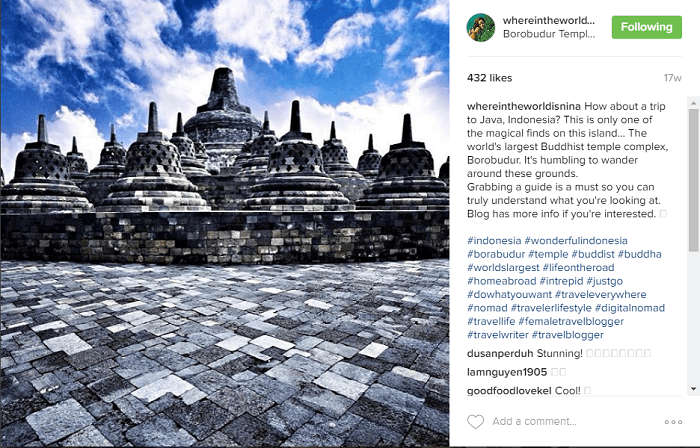Screen dimensions: 700x448
Task: Open whereintheworld username in header
Action: (x=549, y=21)
